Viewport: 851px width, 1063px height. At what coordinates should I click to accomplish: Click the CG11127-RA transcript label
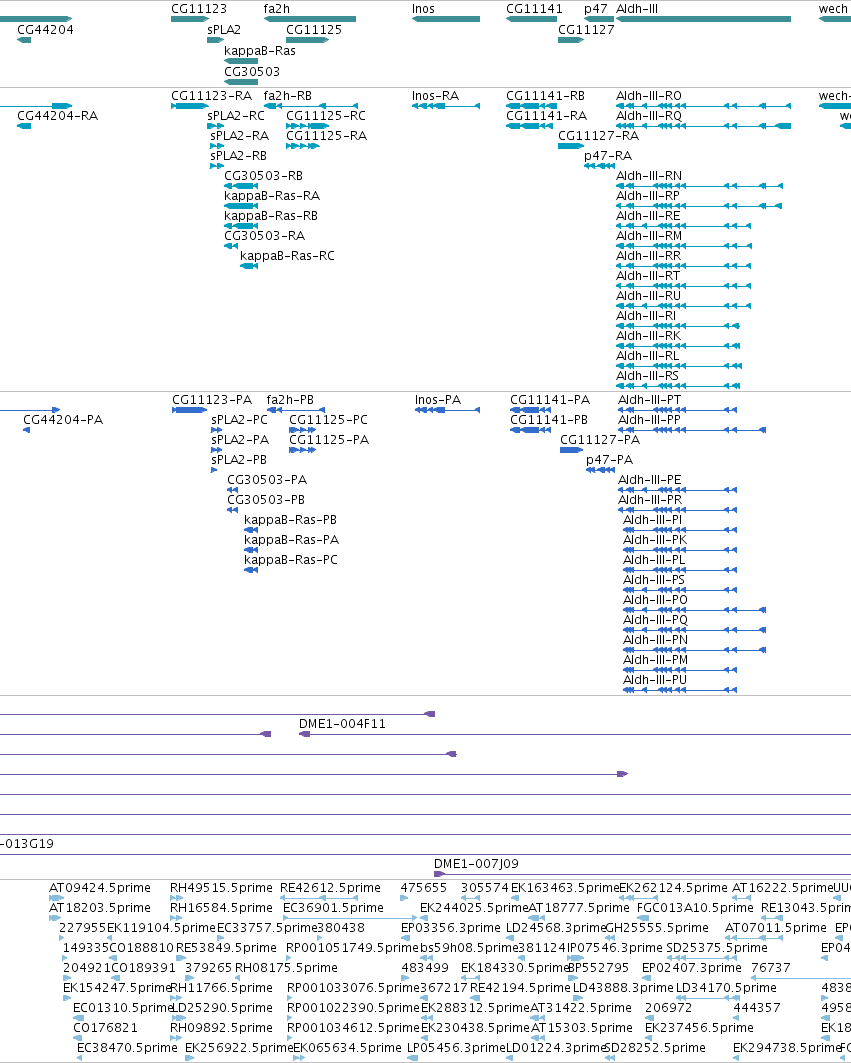point(599,136)
